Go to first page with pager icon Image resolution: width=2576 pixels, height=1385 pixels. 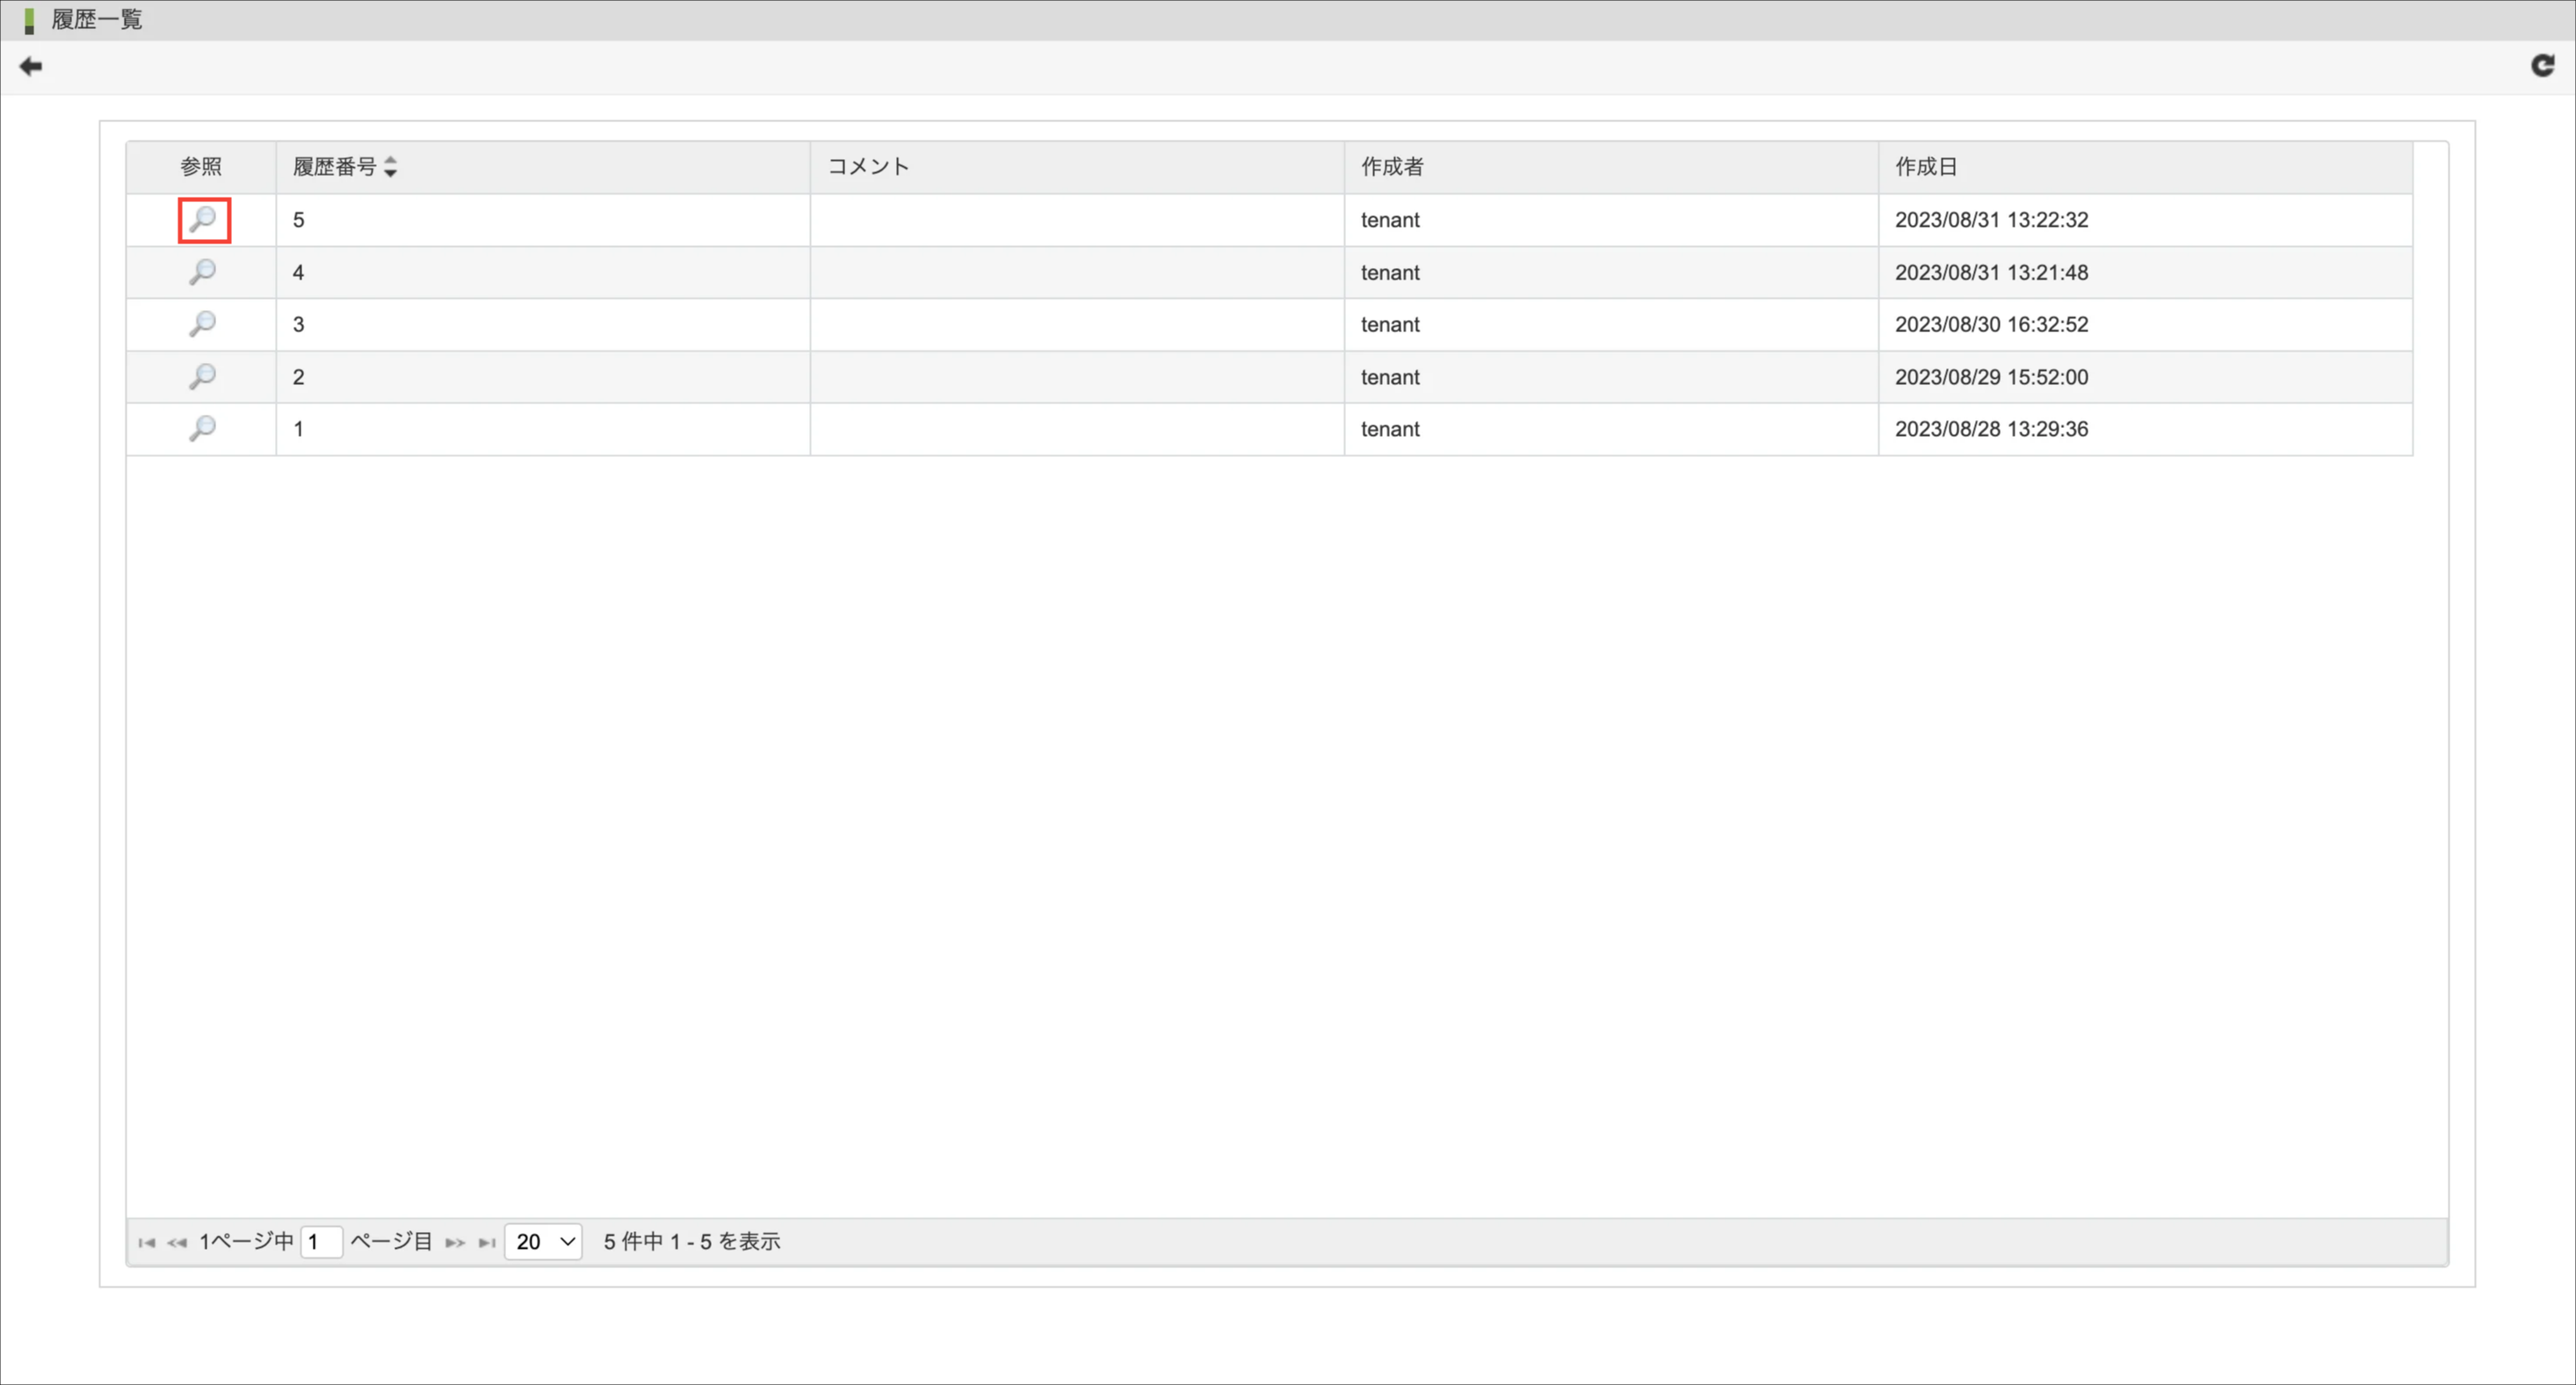[147, 1242]
